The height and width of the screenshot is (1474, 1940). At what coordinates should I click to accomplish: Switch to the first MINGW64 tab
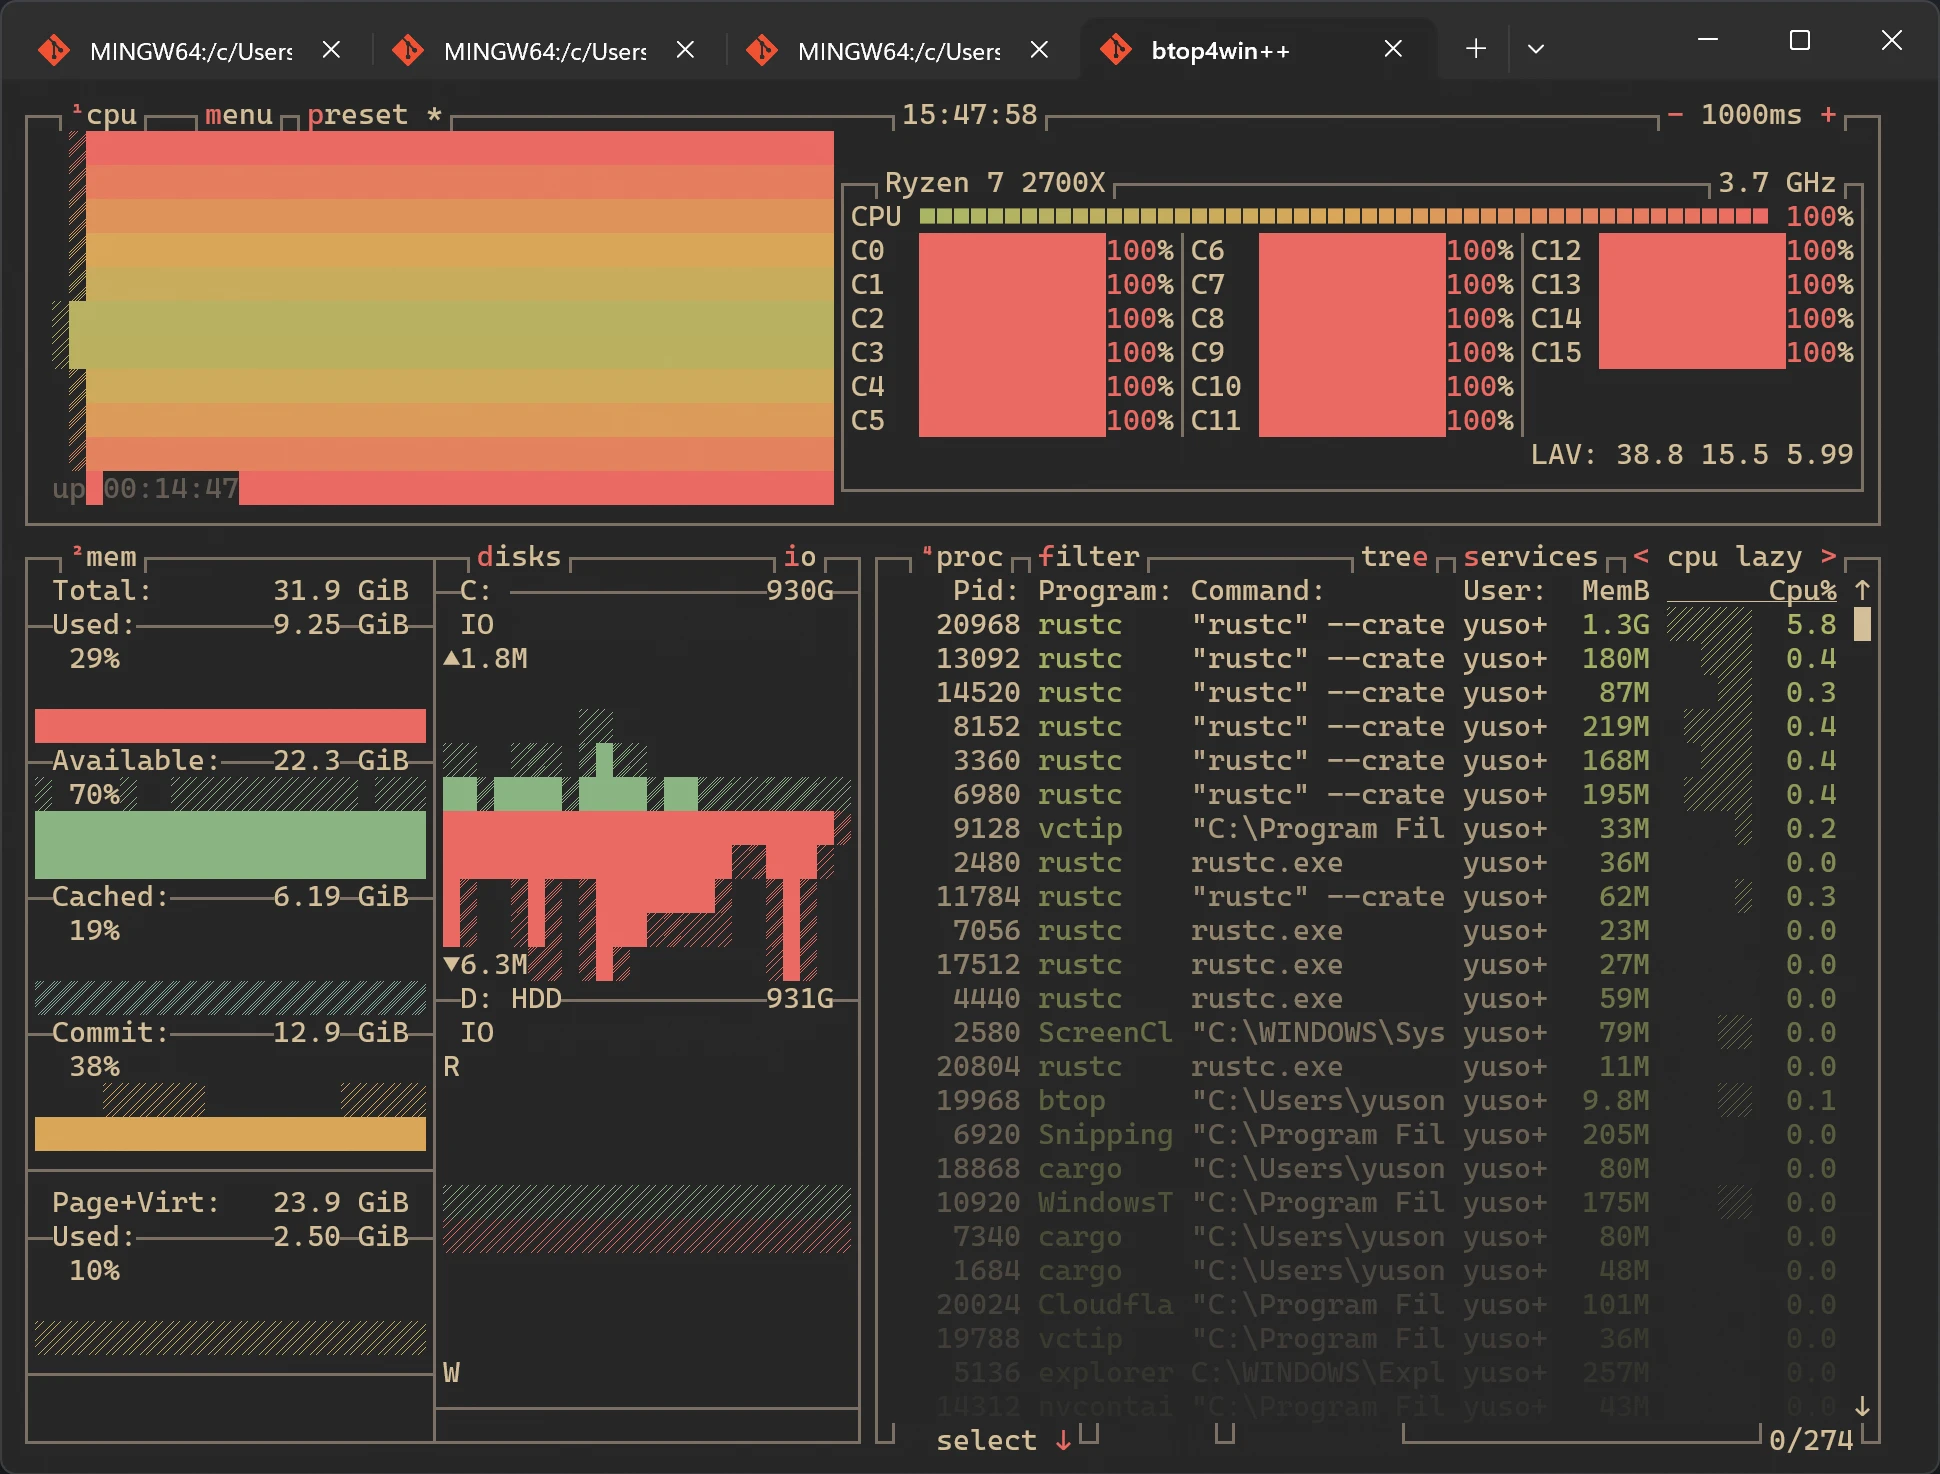click(x=190, y=50)
